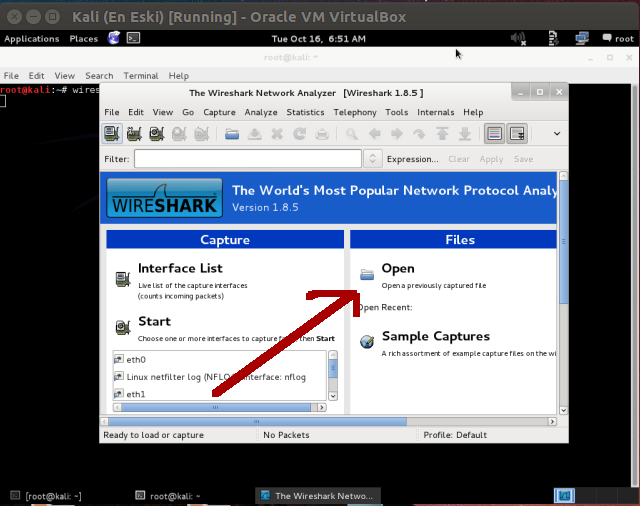Image resolution: width=640 pixels, height=506 pixels.
Task: Click the go to first packet icon
Action: tap(442, 134)
